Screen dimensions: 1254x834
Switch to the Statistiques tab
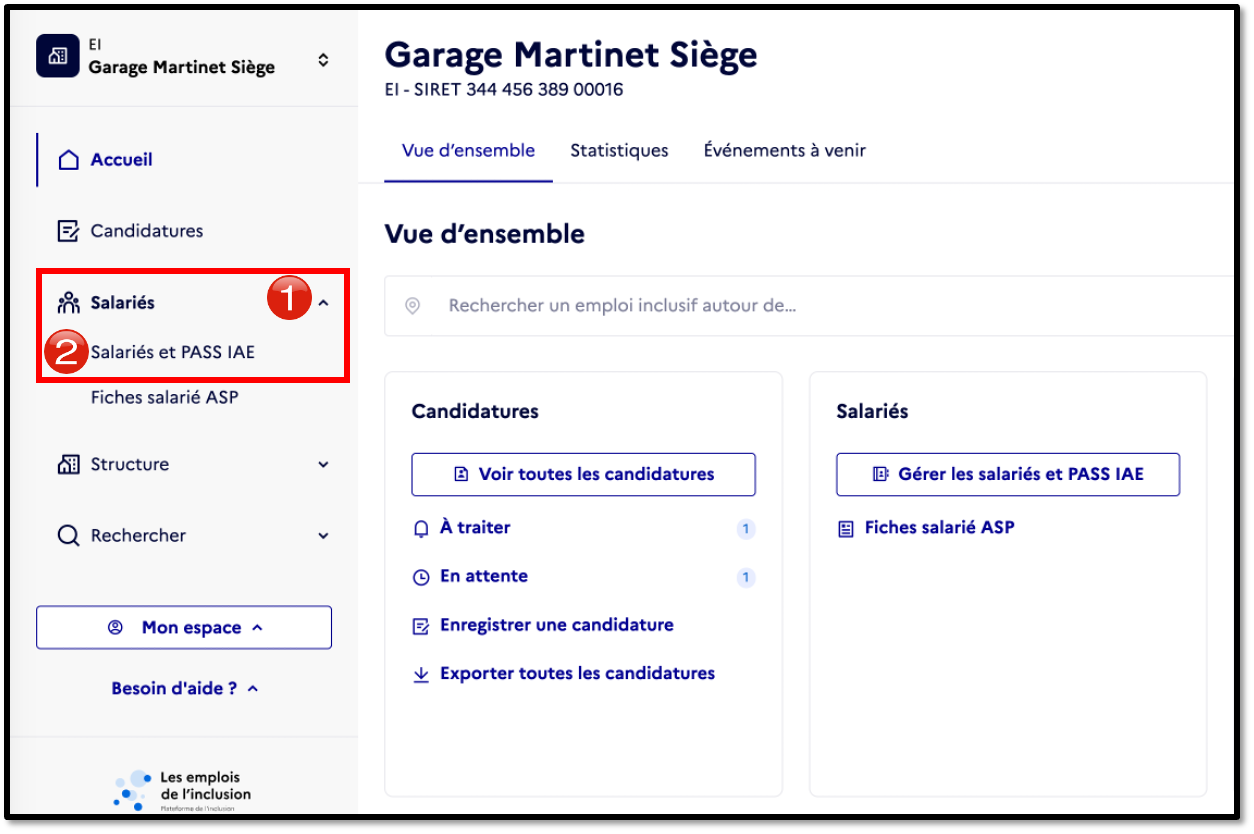point(619,151)
